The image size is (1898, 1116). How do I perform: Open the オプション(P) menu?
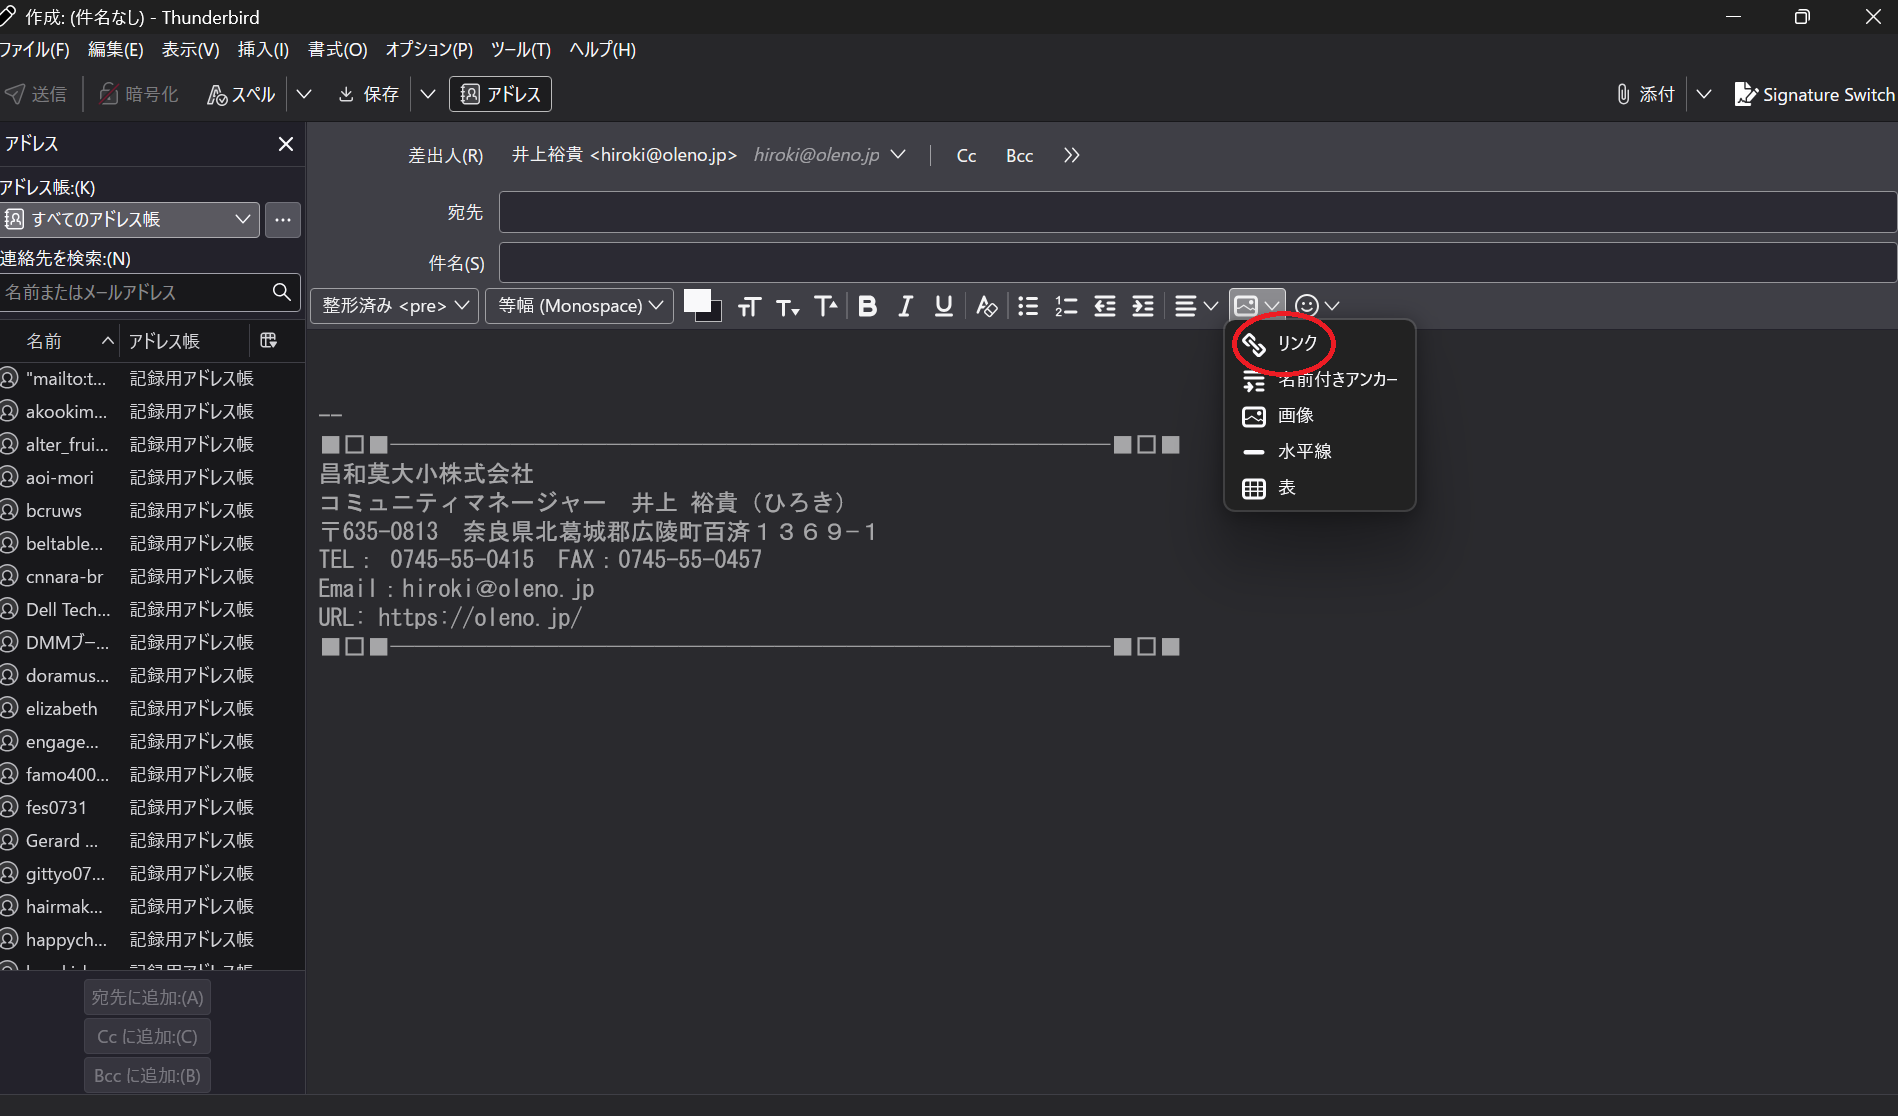click(x=429, y=50)
